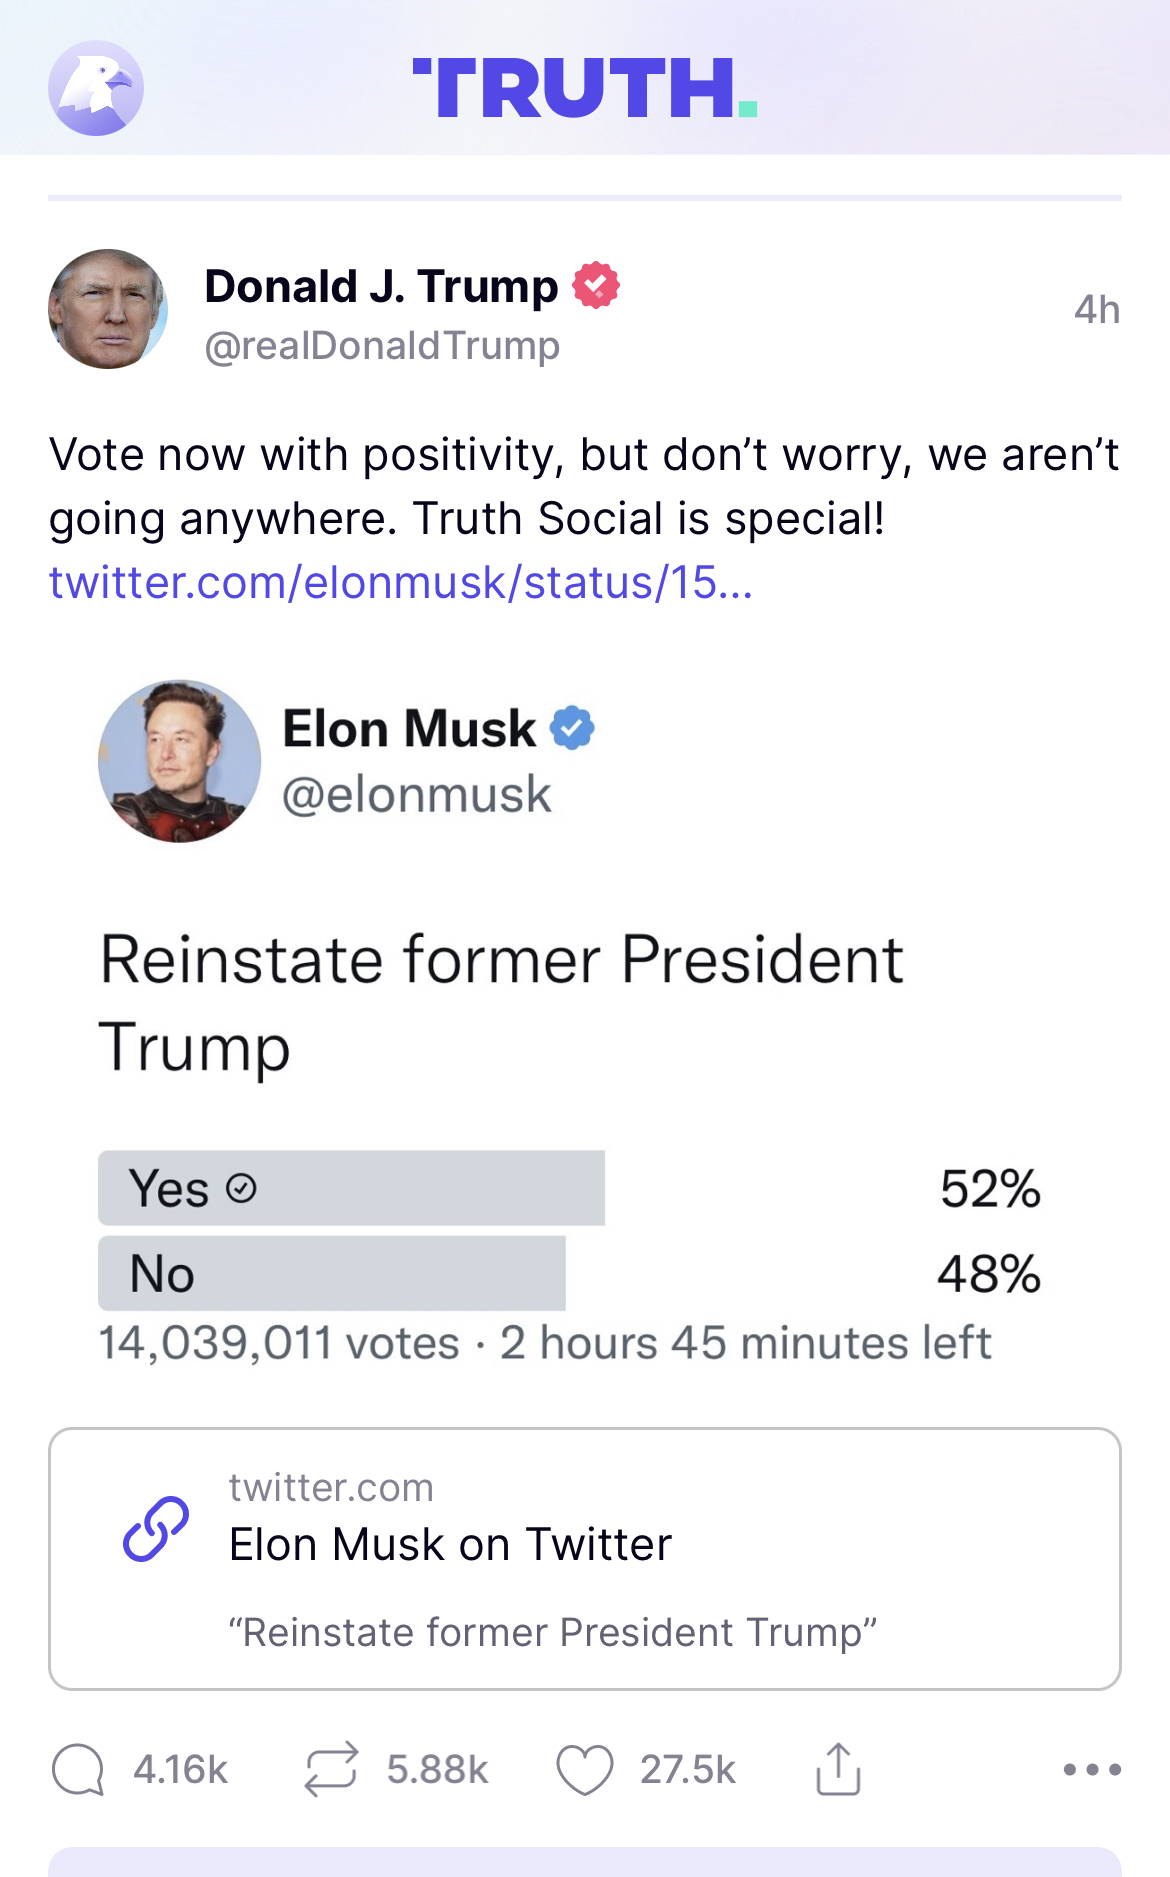Open Donald J. Trump's profile picture

coord(108,309)
